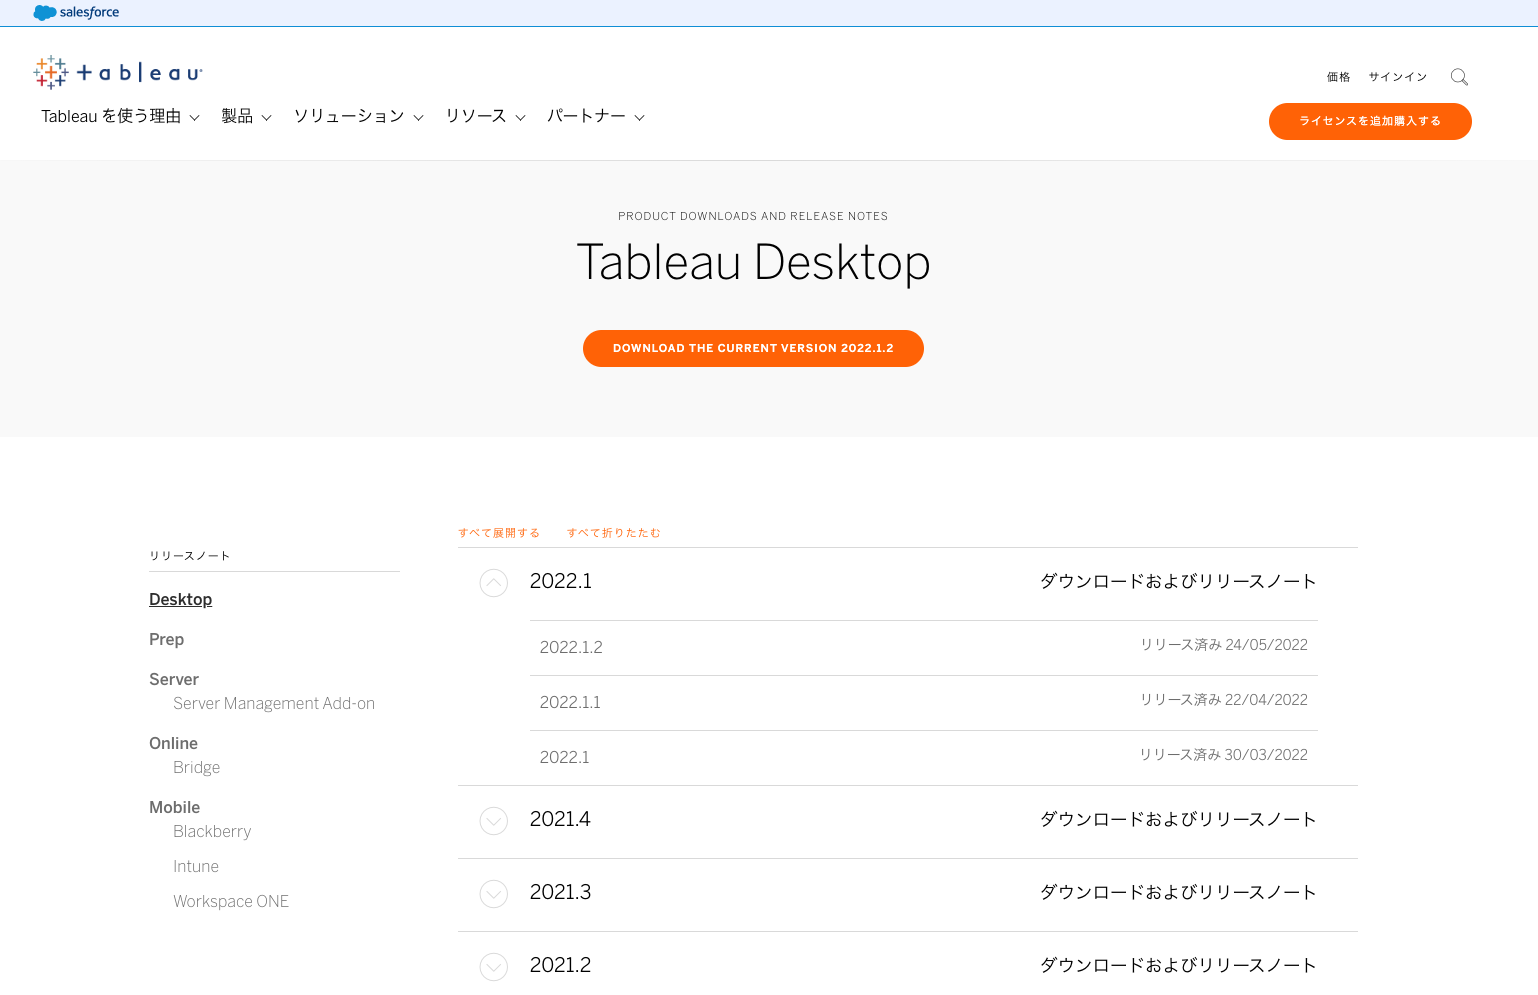Click the orange ライセンスを追加購入する button
The image size is (1538, 995).
coord(1369,121)
